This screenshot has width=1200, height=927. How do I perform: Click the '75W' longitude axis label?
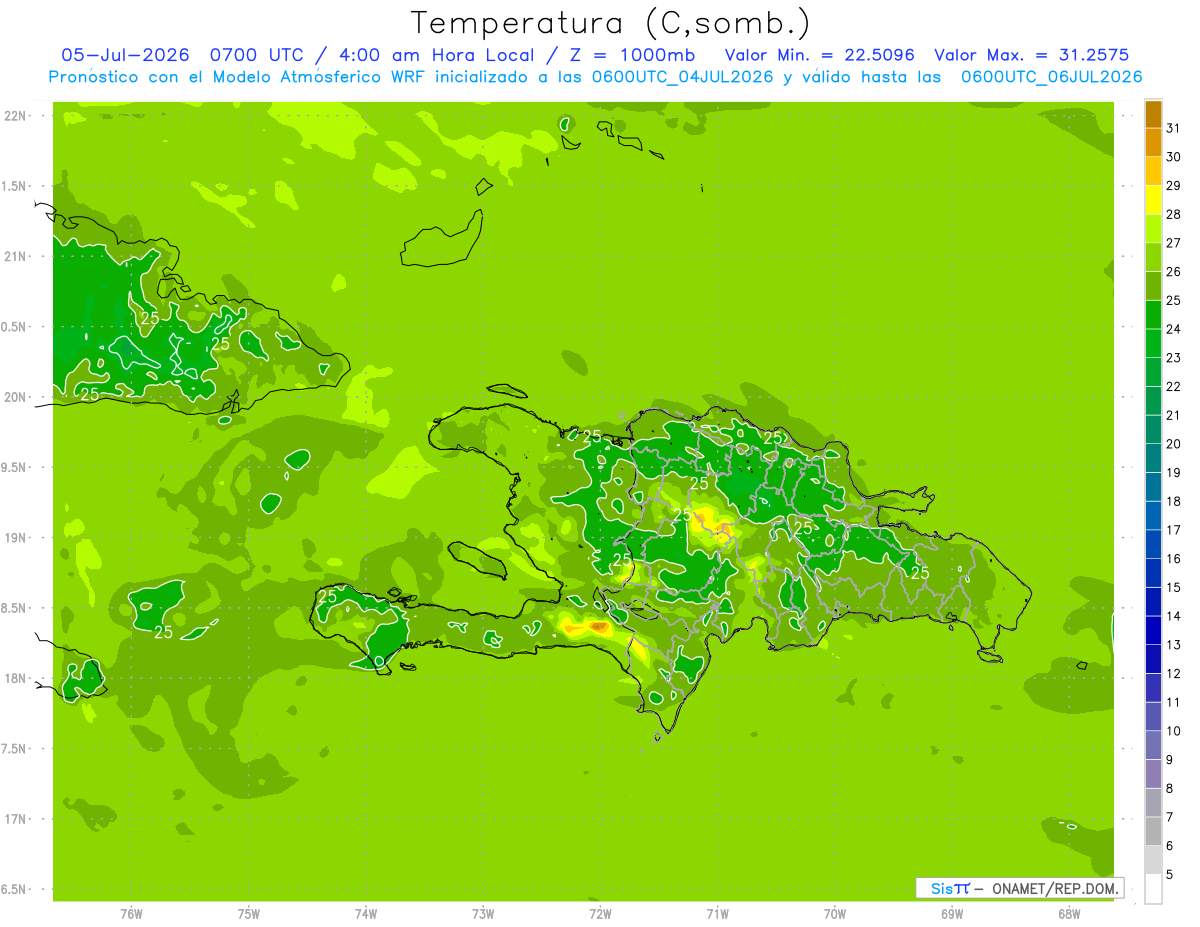click(249, 914)
